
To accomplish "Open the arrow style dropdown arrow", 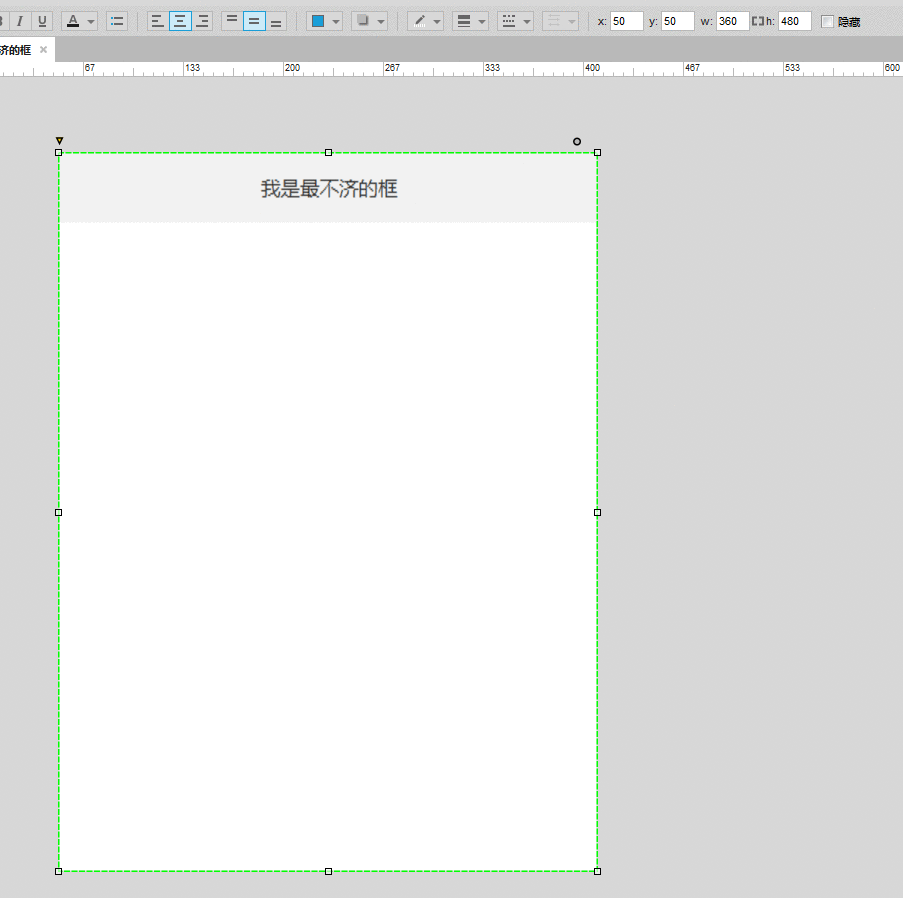I will 572,22.
